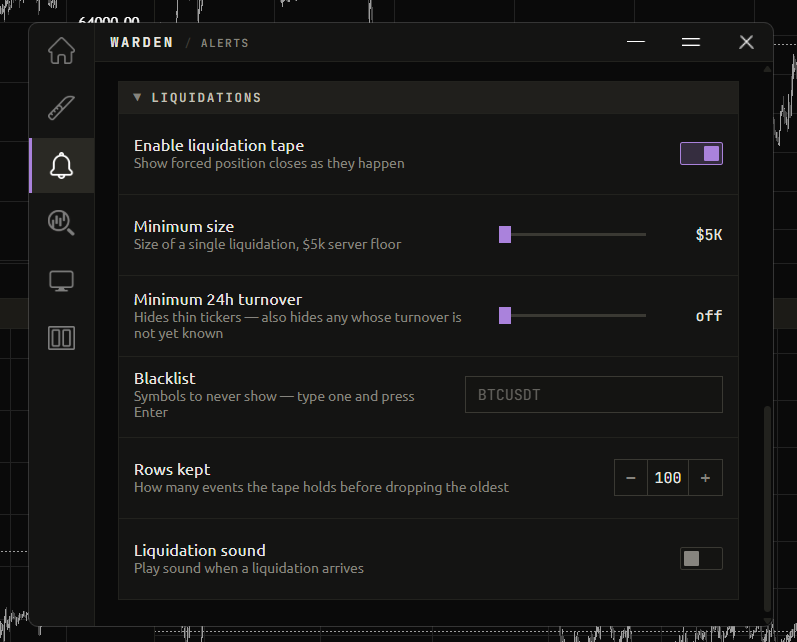This screenshot has width=797, height=642.
Task: Click the $5K minimum size value
Action: [x=709, y=235]
